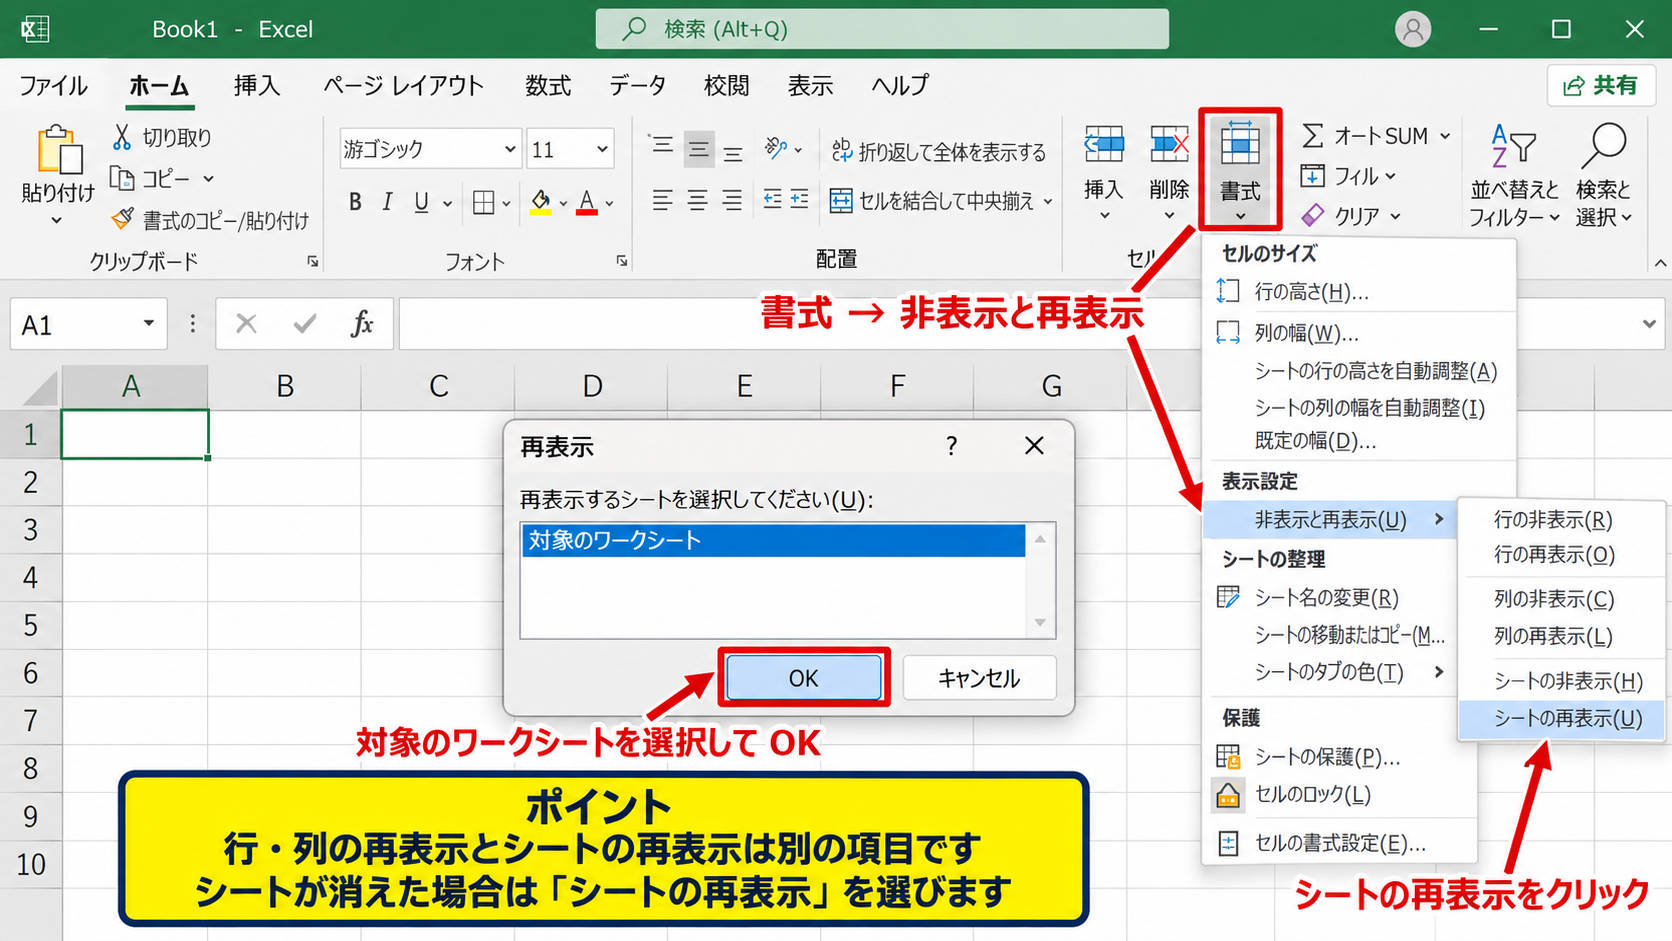Click Cancel (キャンセル) in the dialog
The width and height of the screenshot is (1672, 941).
point(979,678)
